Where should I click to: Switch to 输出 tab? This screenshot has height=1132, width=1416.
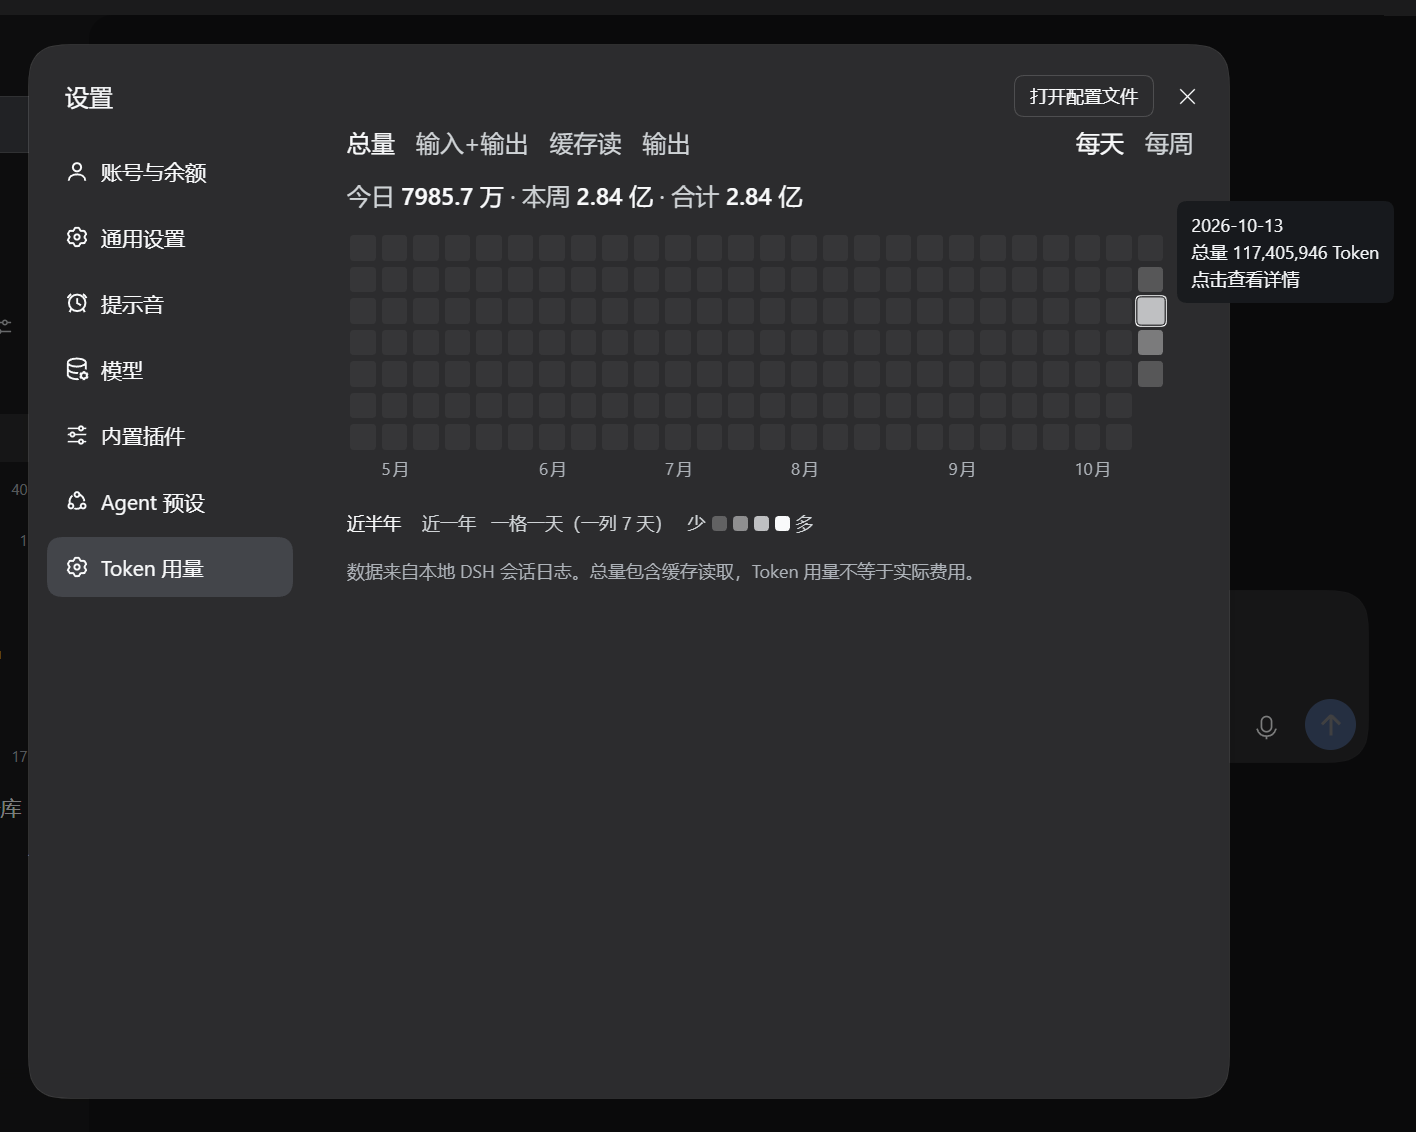(x=666, y=144)
